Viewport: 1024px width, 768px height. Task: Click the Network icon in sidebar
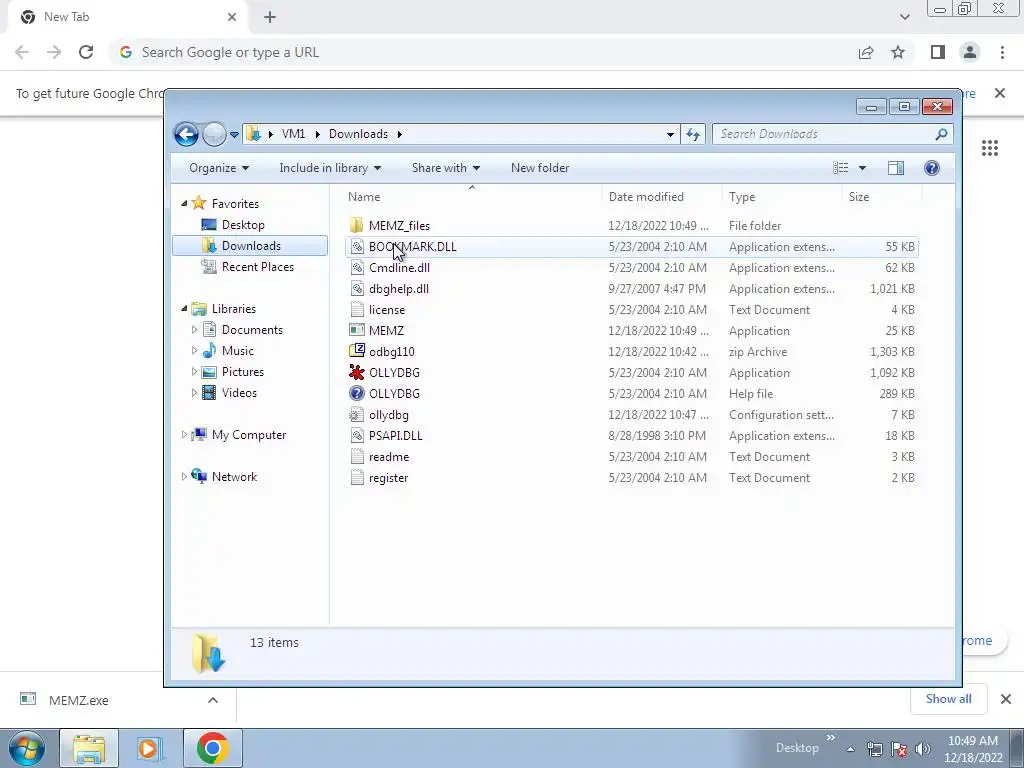199,476
